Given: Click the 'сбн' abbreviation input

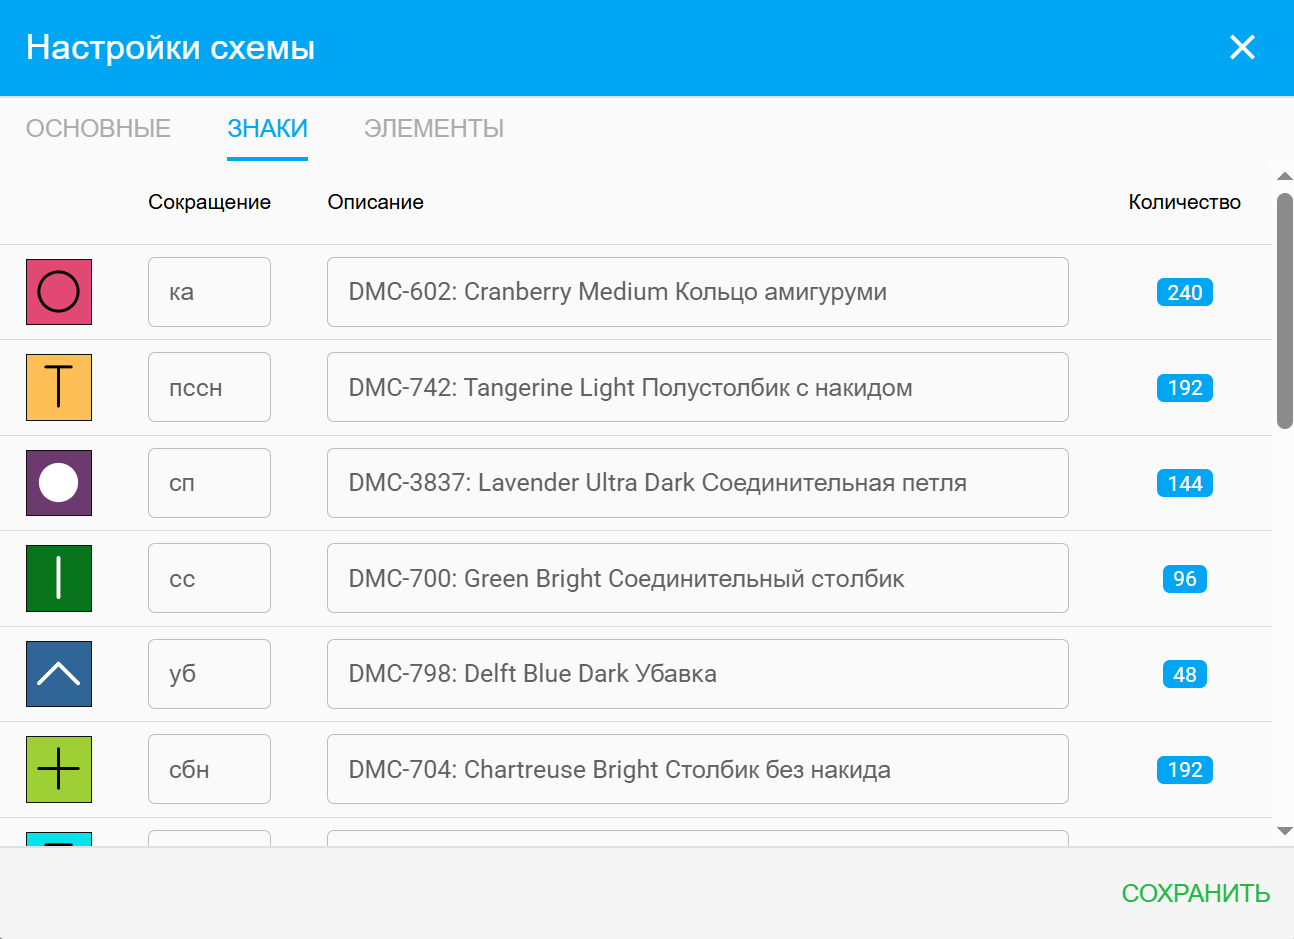Looking at the screenshot, I should (x=209, y=769).
